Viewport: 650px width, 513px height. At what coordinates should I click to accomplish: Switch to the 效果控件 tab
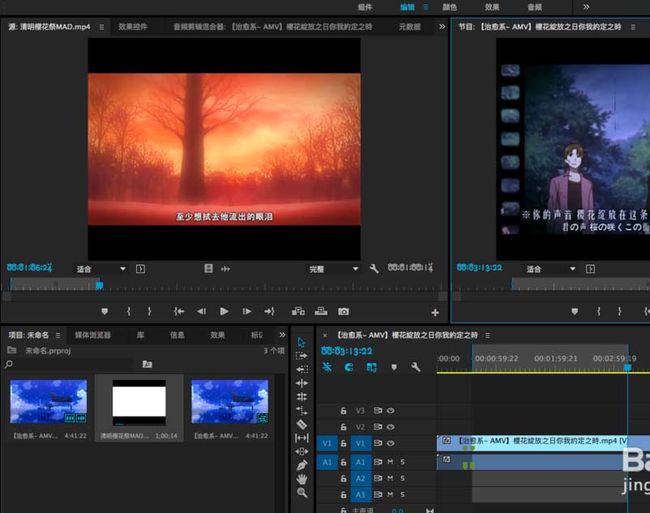133,27
